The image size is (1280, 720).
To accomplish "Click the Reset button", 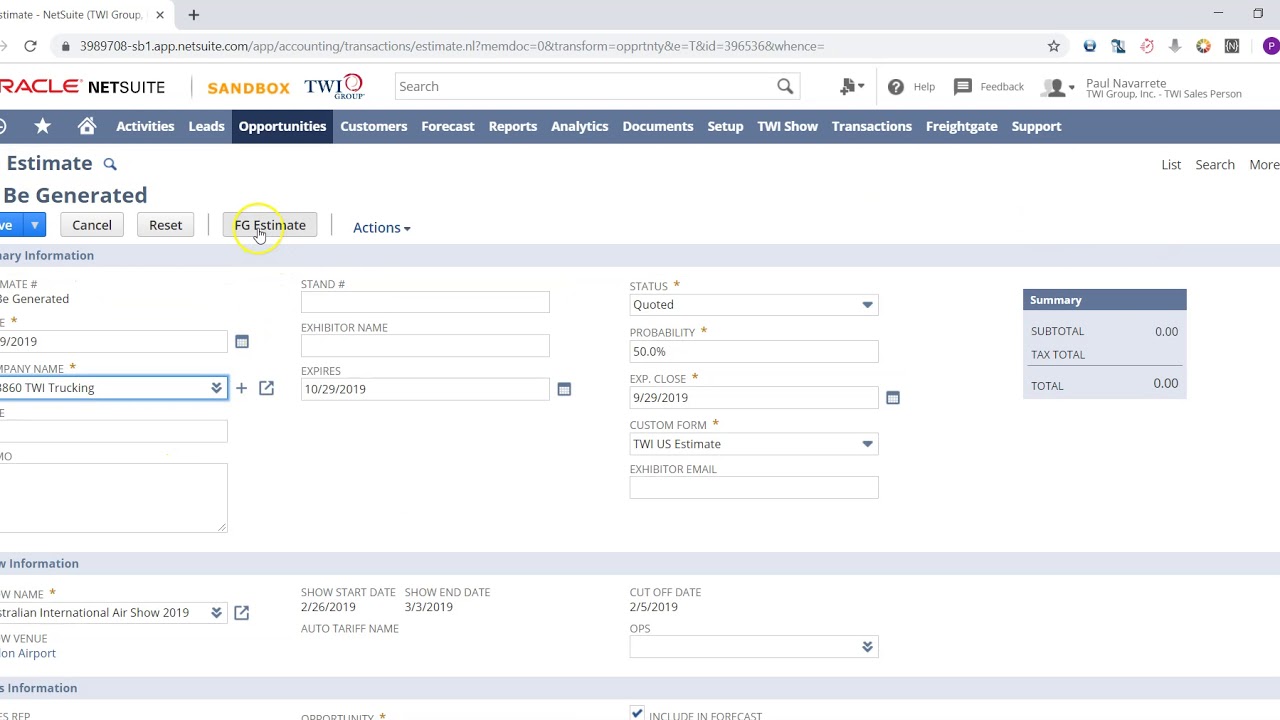I will [x=166, y=225].
